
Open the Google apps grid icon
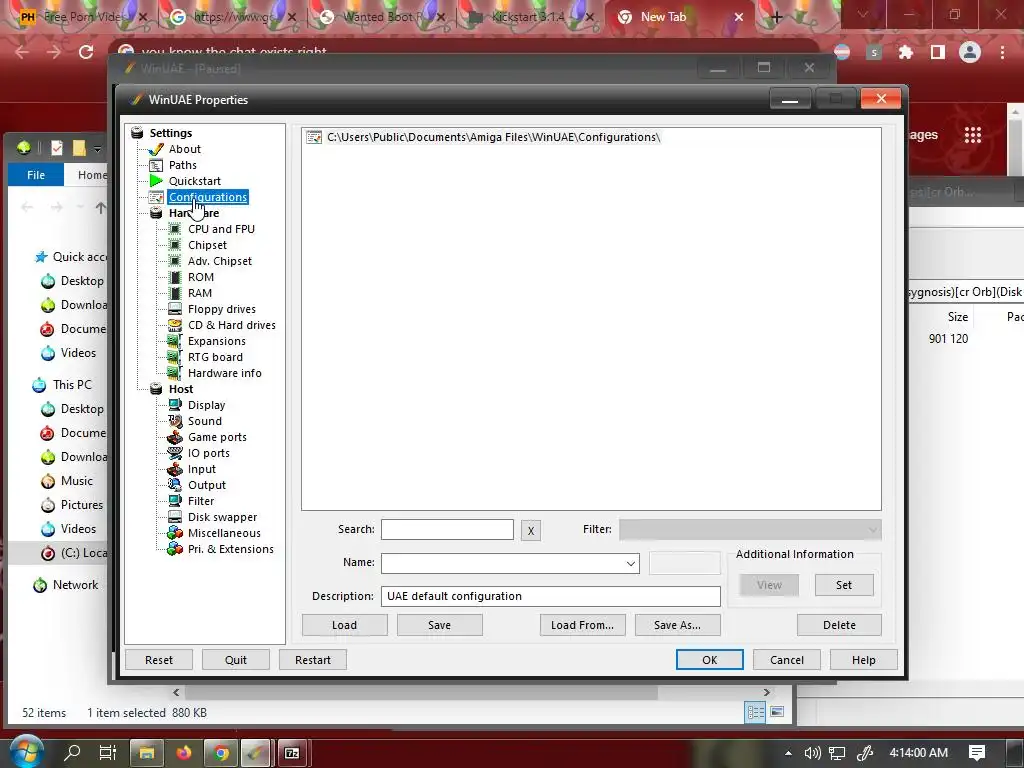tap(973, 135)
